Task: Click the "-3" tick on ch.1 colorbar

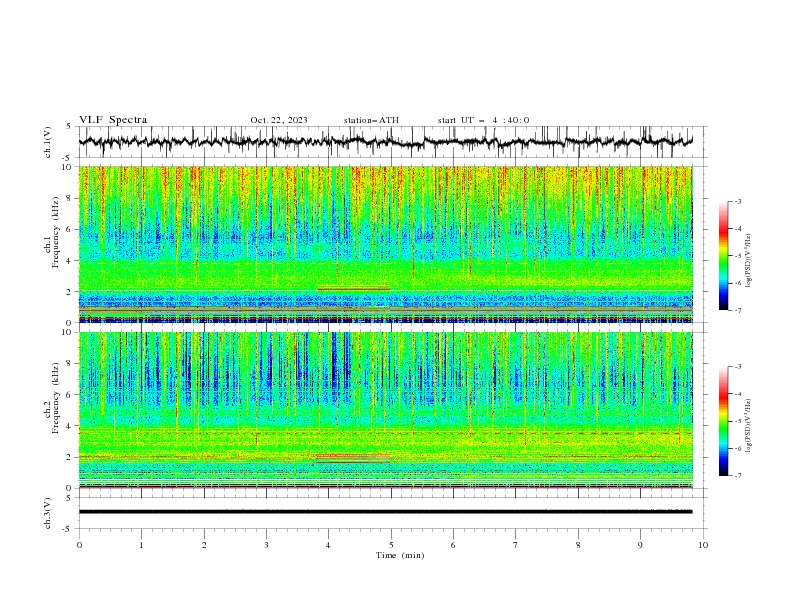Action: (x=737, y=201)
